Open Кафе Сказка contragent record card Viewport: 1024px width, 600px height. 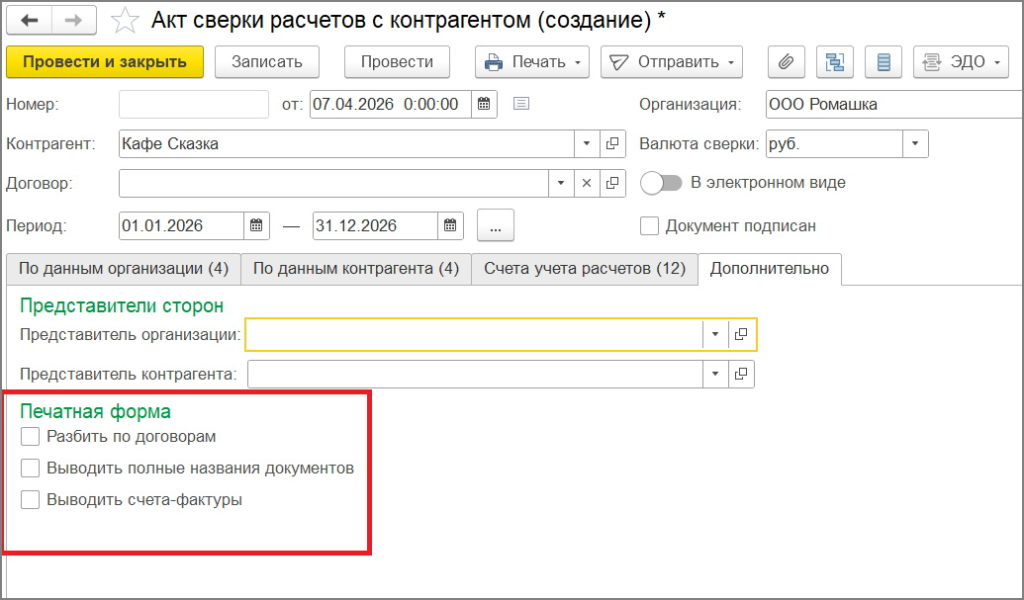click(x=613, y=144)
